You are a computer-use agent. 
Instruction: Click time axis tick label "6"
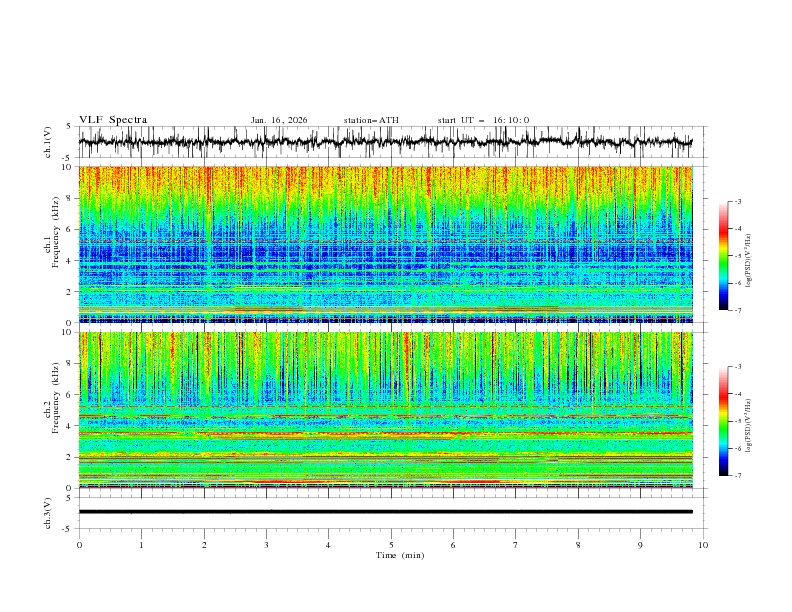click(453, 545)
